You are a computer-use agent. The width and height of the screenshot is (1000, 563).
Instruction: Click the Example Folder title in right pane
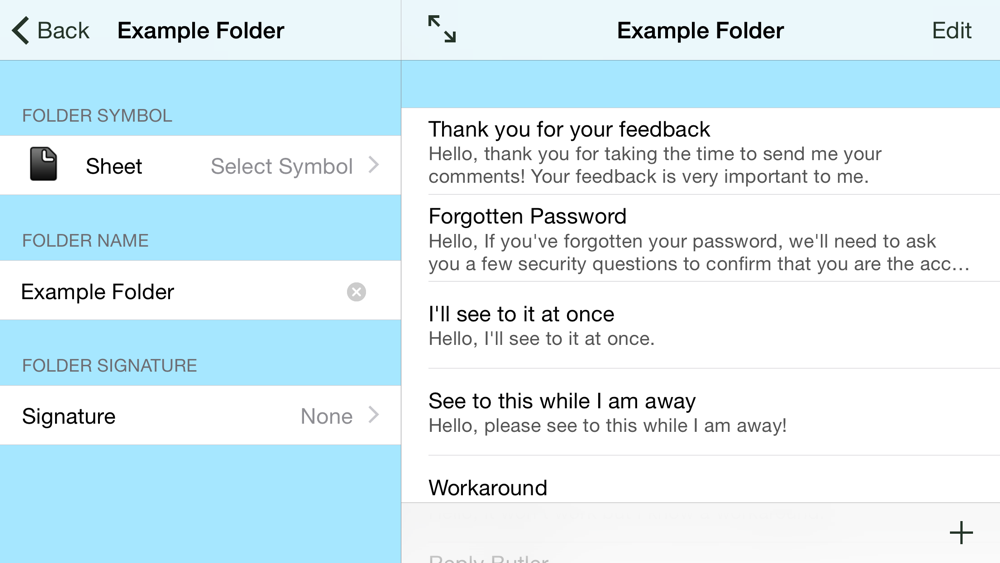pos(700,31)
